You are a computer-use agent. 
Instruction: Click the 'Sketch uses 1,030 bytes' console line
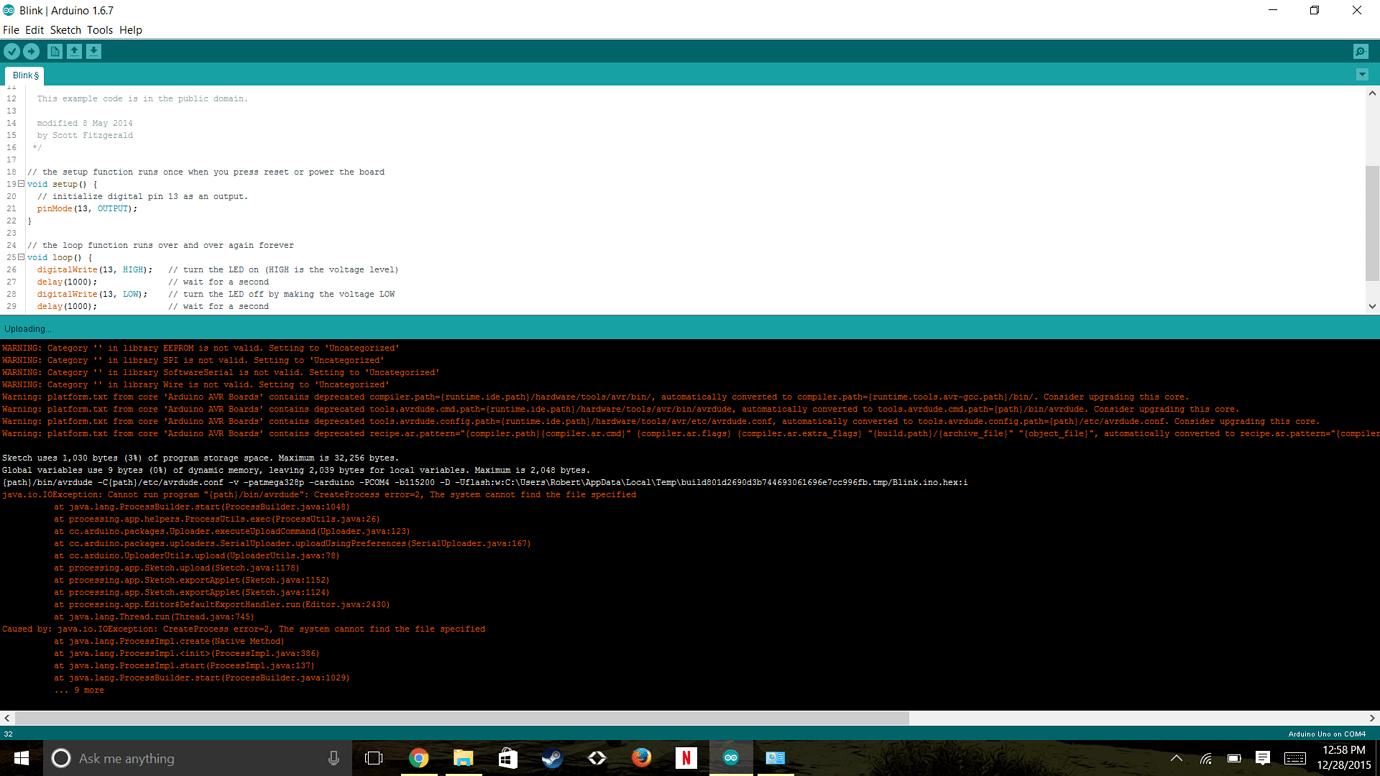[x=201, y=458]
